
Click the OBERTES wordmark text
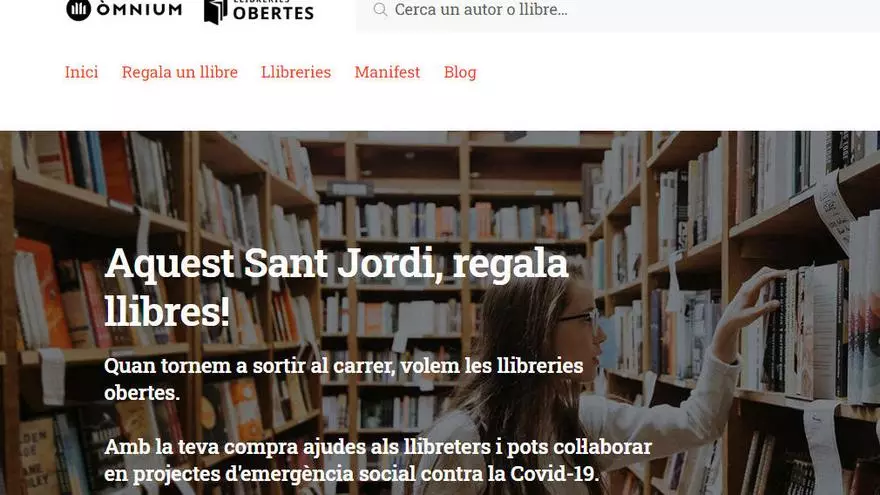coord(273,13)
